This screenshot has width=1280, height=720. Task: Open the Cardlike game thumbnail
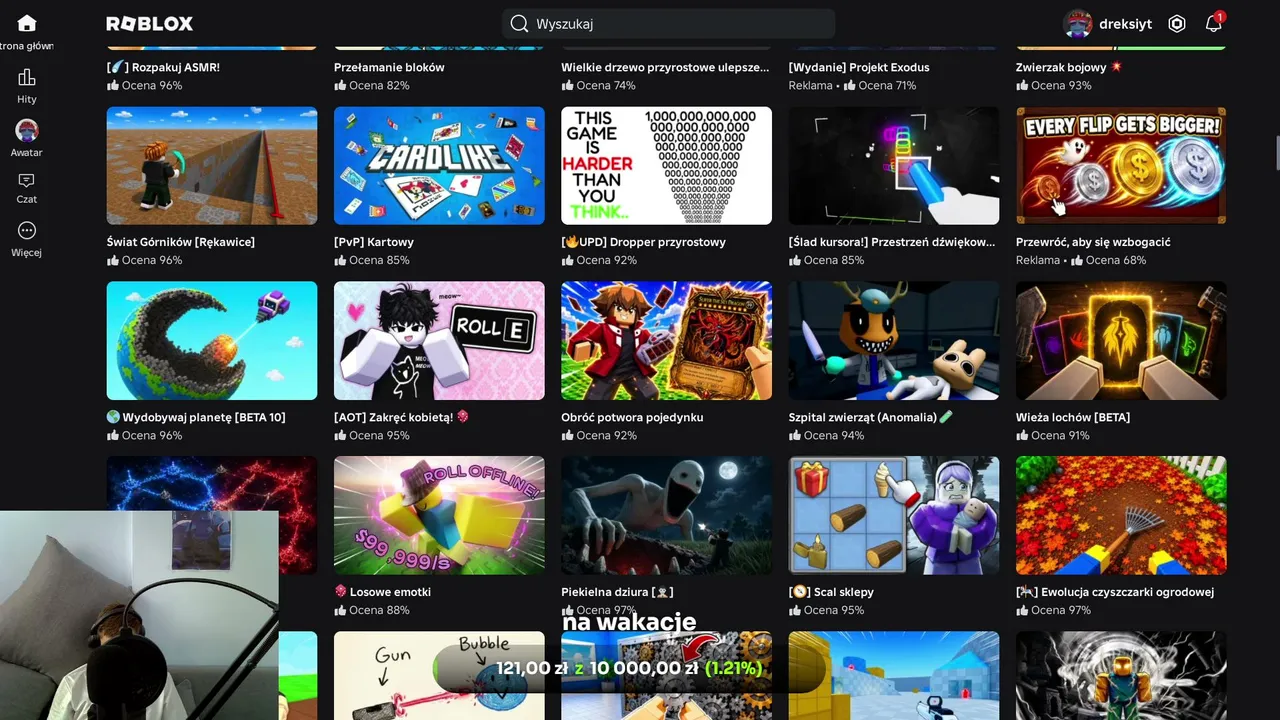coord(439,166)
